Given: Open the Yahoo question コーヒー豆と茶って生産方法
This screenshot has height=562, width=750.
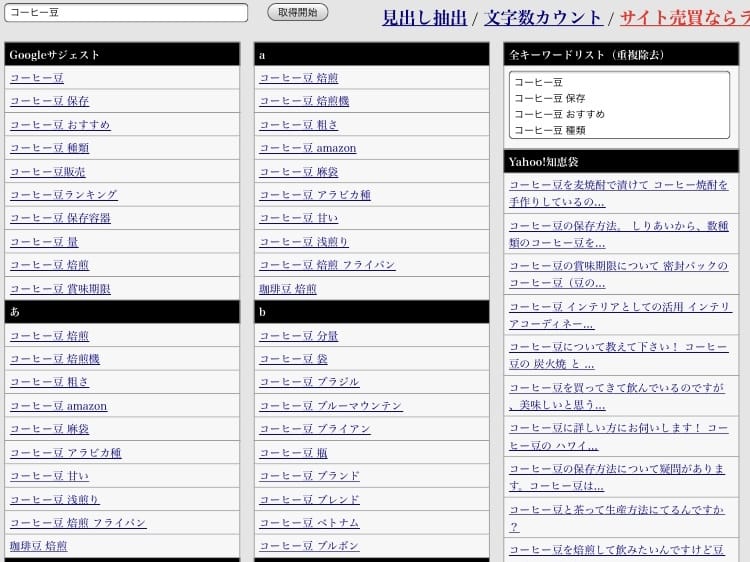Looking at the screenshot, I should tap(617, 518).
